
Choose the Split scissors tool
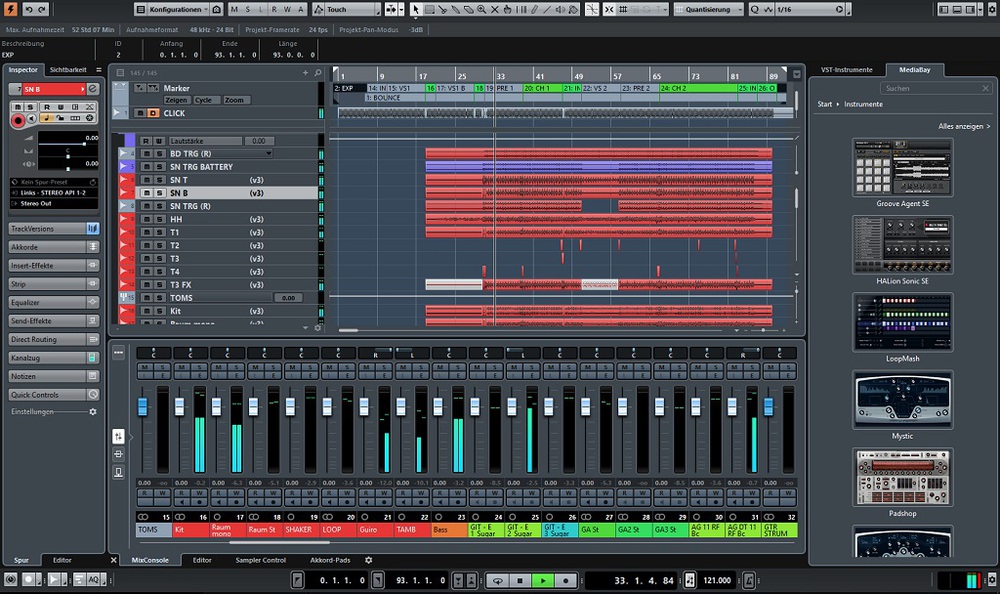tap(442, 9)
